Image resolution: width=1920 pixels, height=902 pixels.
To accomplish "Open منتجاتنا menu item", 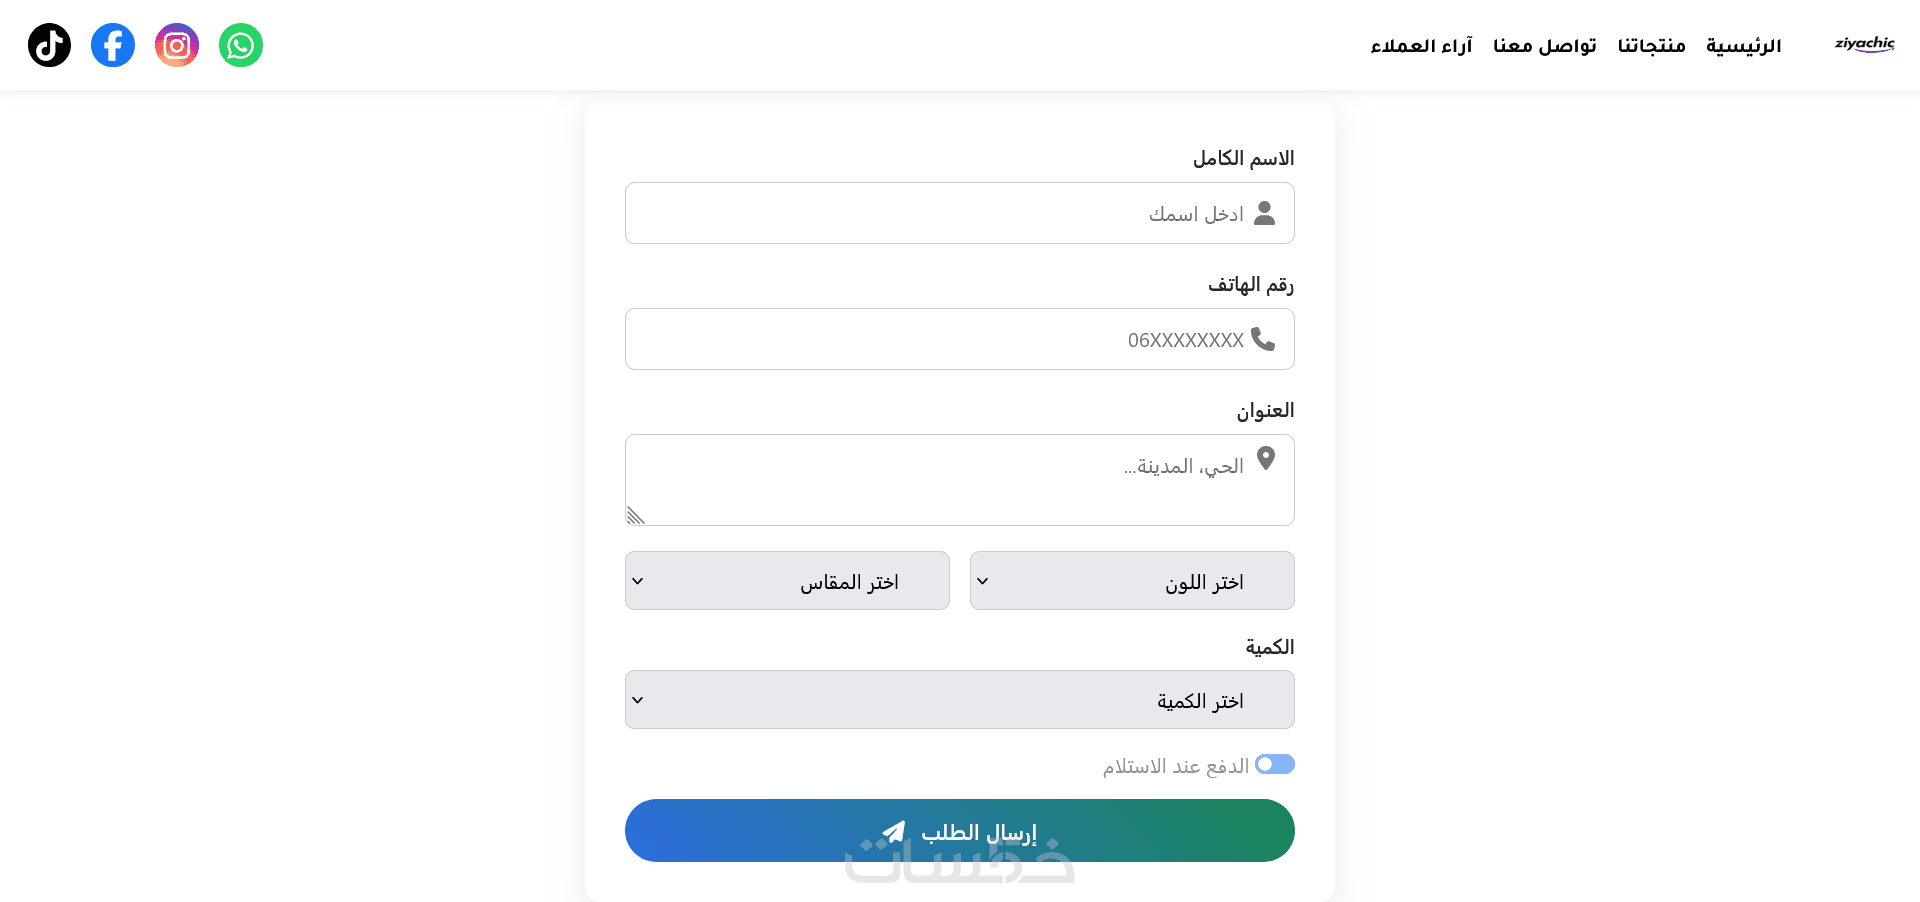I will pyautogui.click(x=1651, y=46).
